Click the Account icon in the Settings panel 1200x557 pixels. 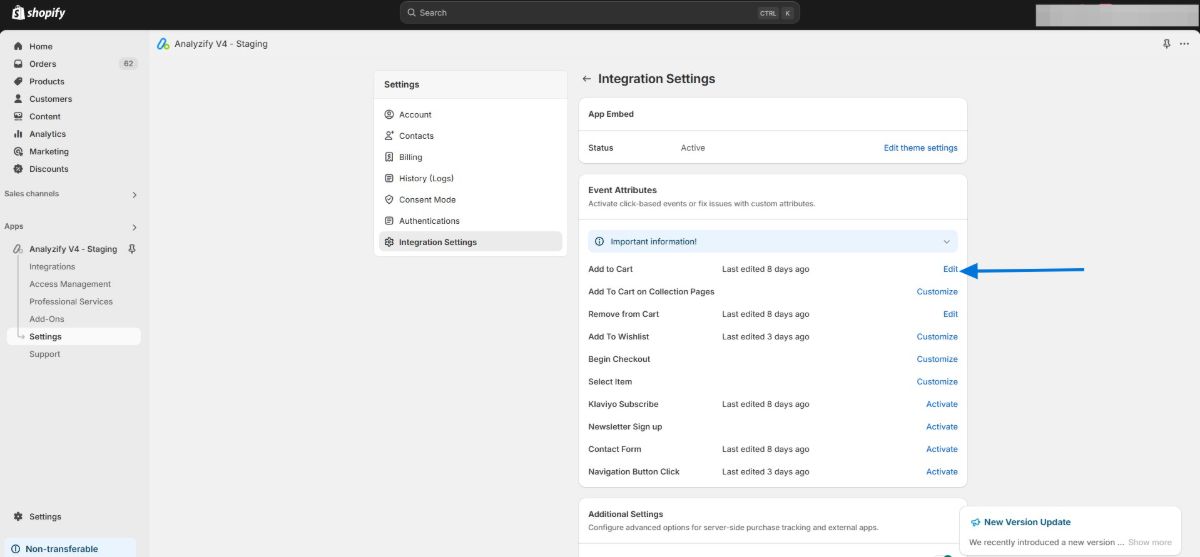390,115
